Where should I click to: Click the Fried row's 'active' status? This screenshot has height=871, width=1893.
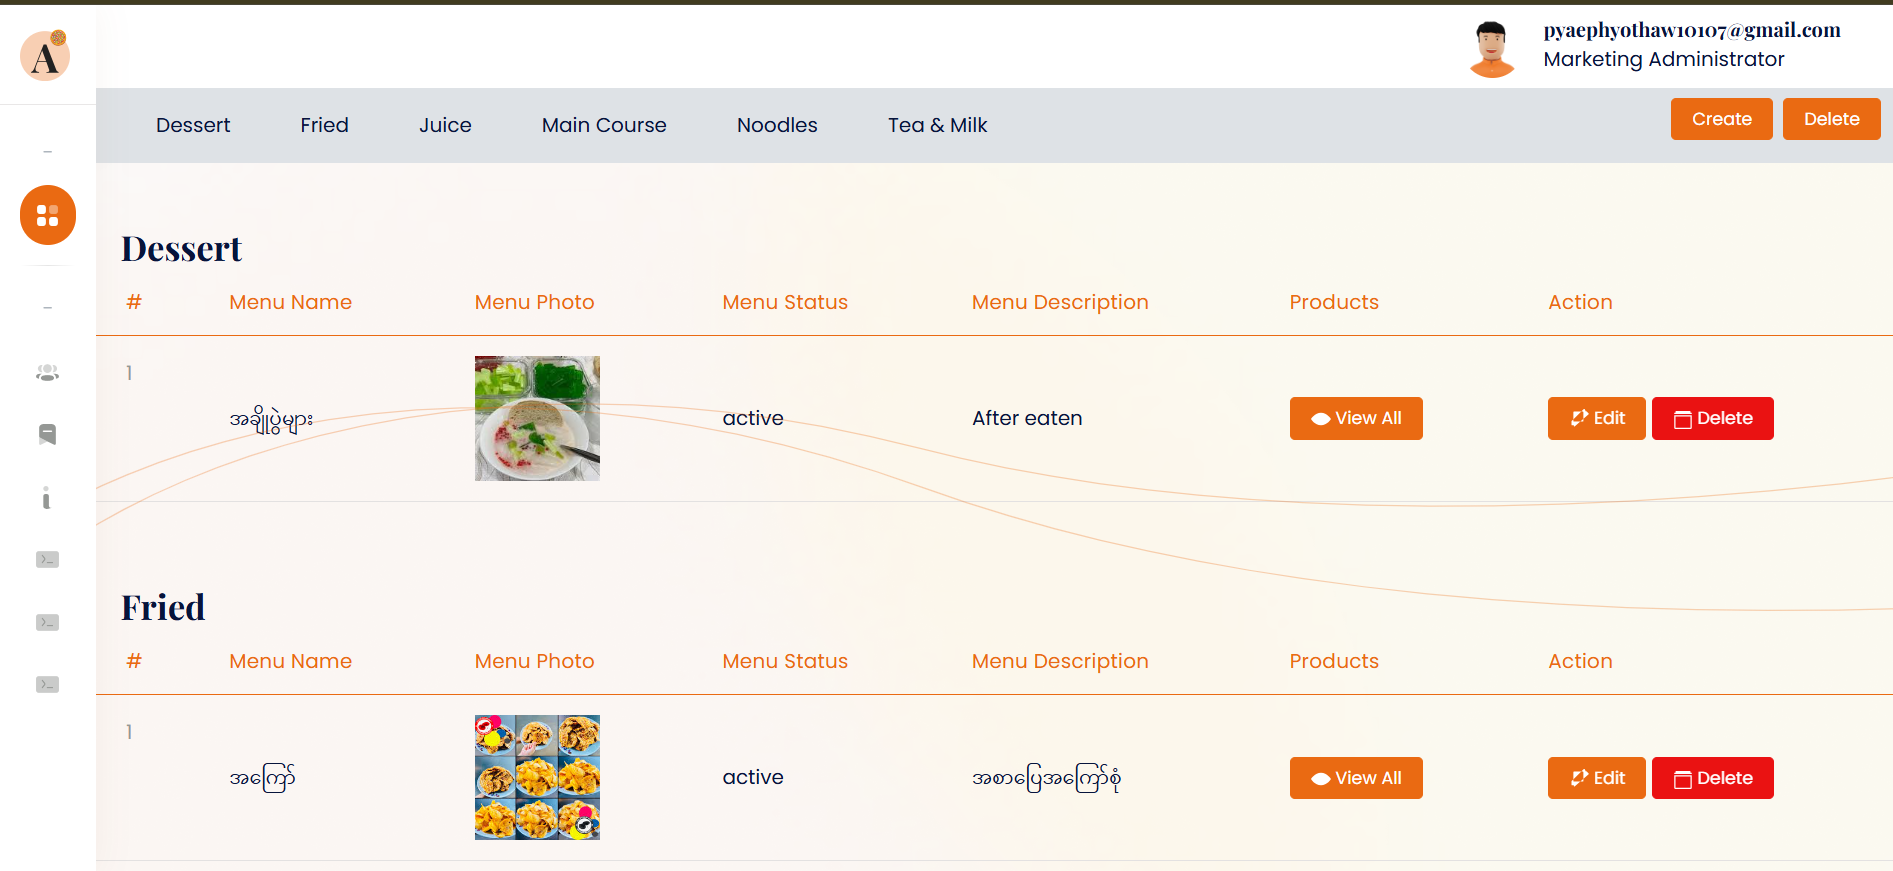click(x=753, y=777)
